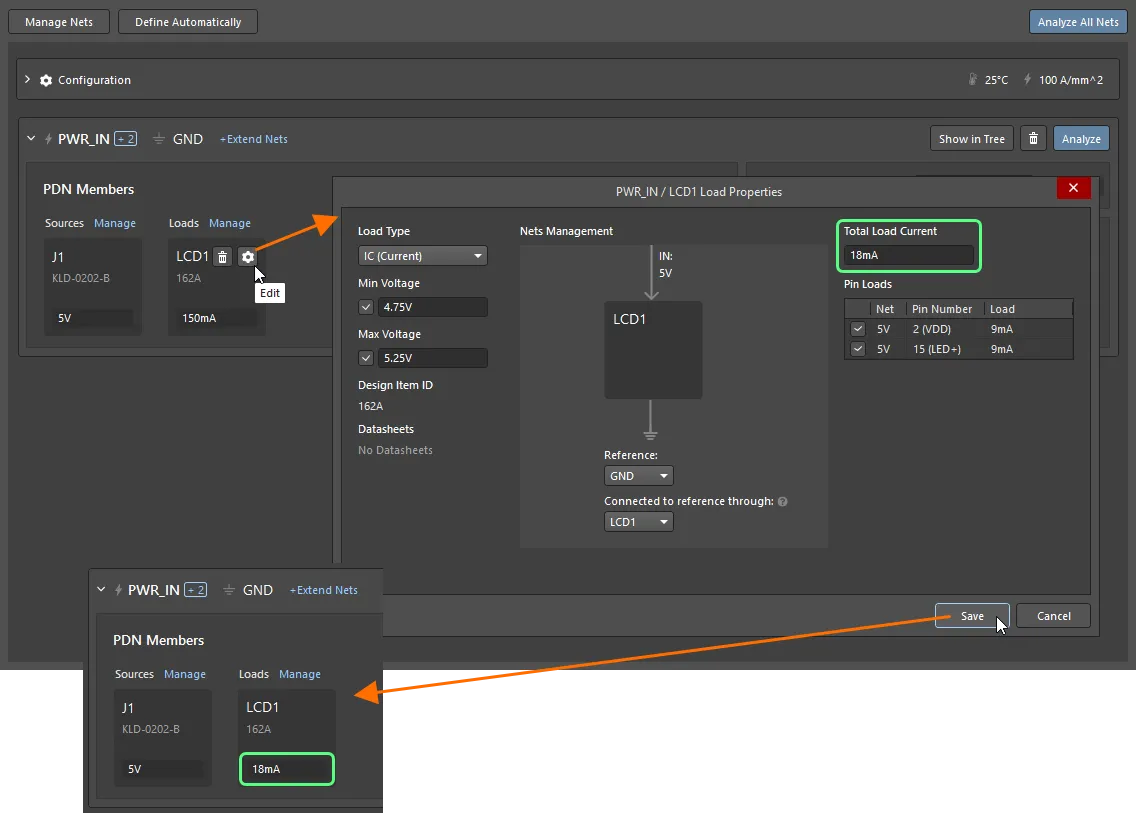The width and height of the screenshot is (1136, 813).
Task: Uncheck the pin 2 (VDD) load checkbox
Action: [857, 329]
